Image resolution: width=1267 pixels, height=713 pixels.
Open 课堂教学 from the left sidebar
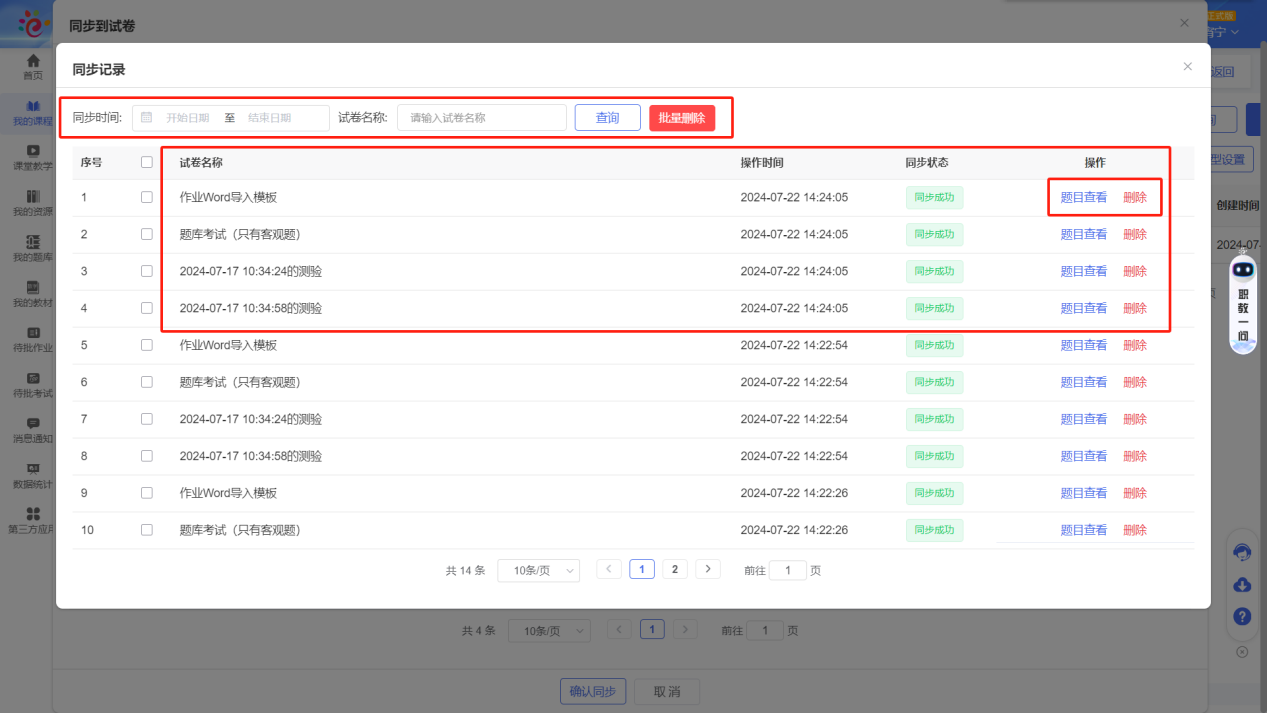click(x=33, y=151)
